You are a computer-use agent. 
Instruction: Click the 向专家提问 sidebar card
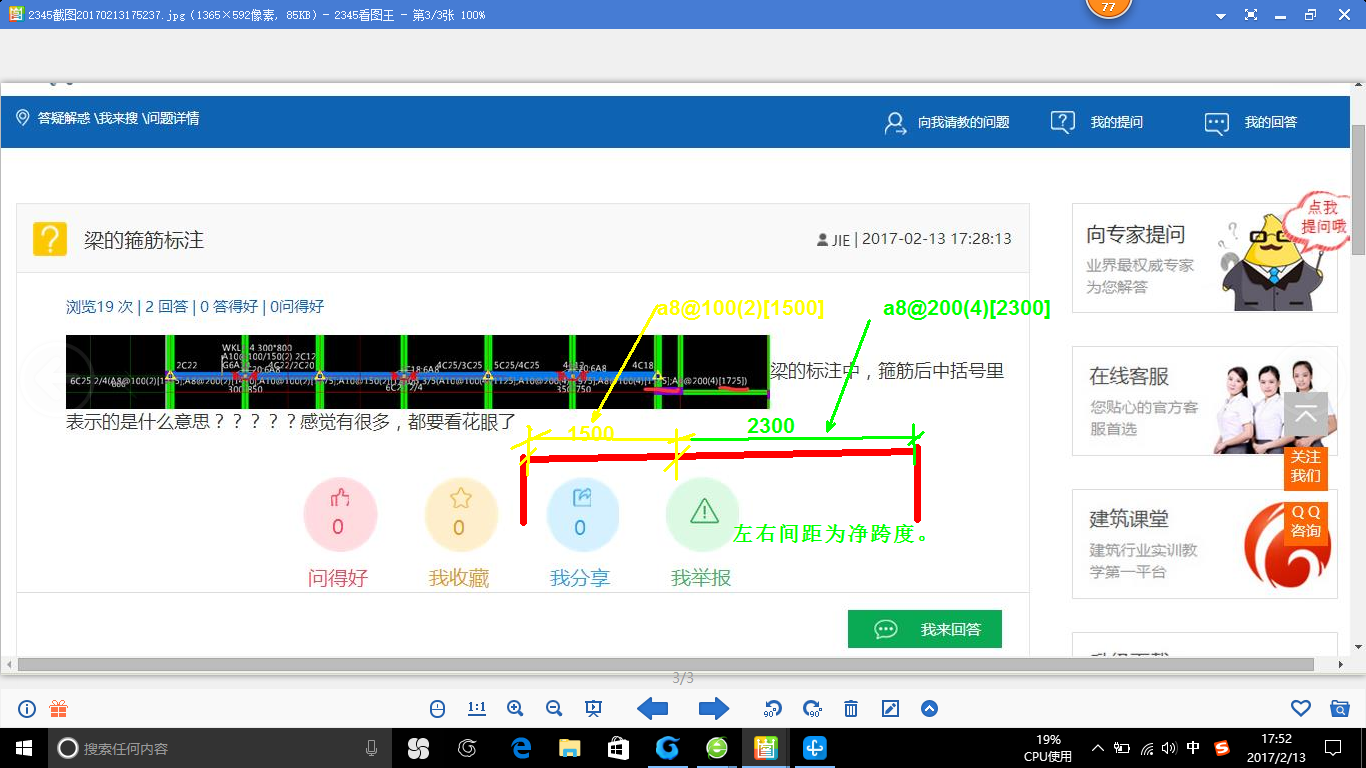point(1204,258)
